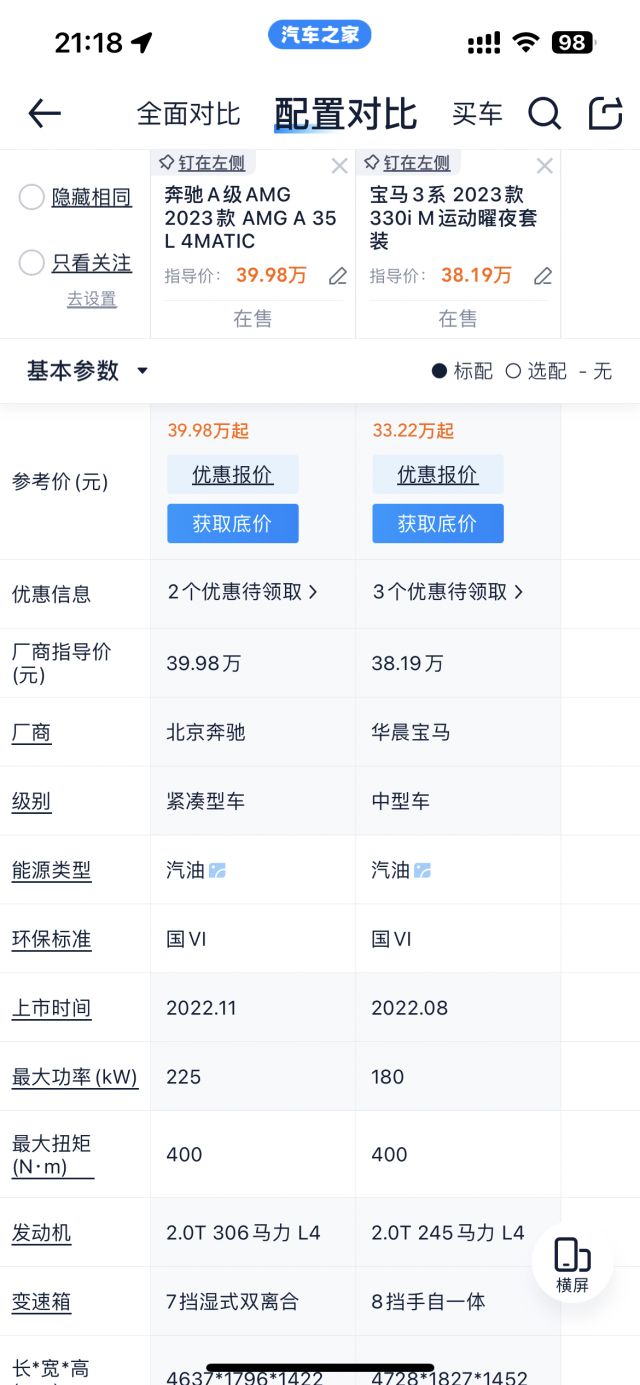640x1385 pixels.
Task: Tap the search icon in the top bar
Action: (545, 114)
